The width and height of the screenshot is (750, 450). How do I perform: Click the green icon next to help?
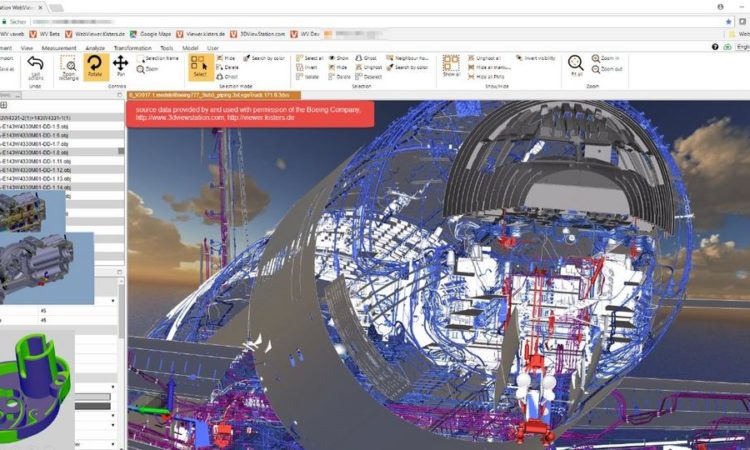coord(728,47)
